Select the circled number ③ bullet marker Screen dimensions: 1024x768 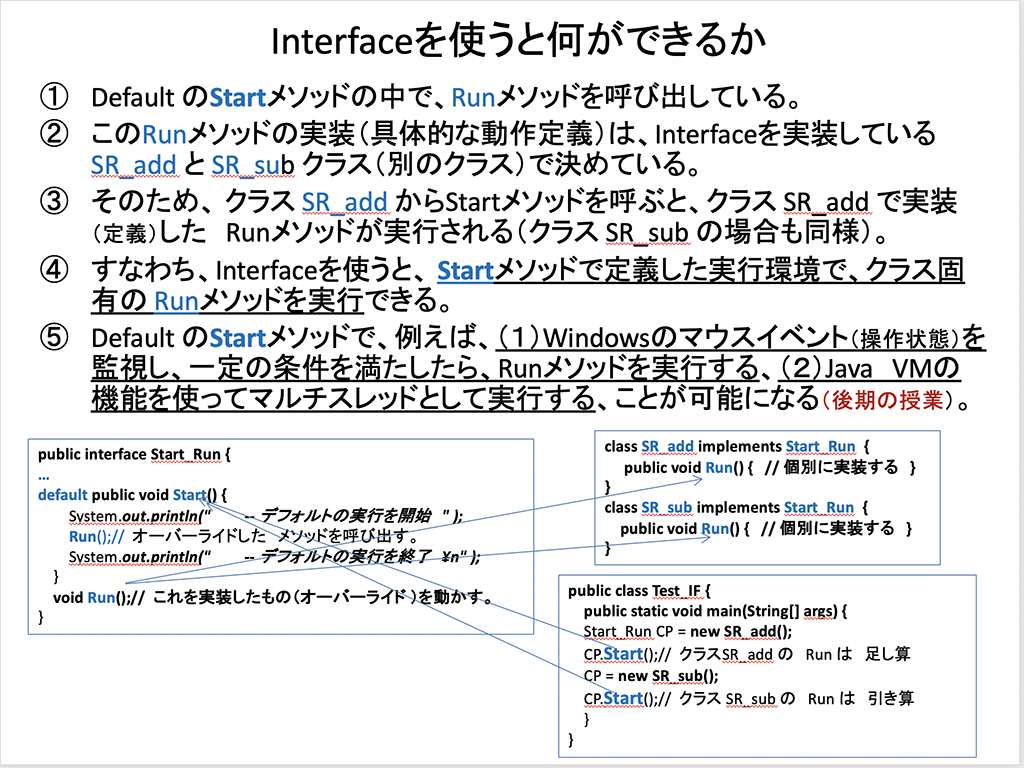(54, 201)
